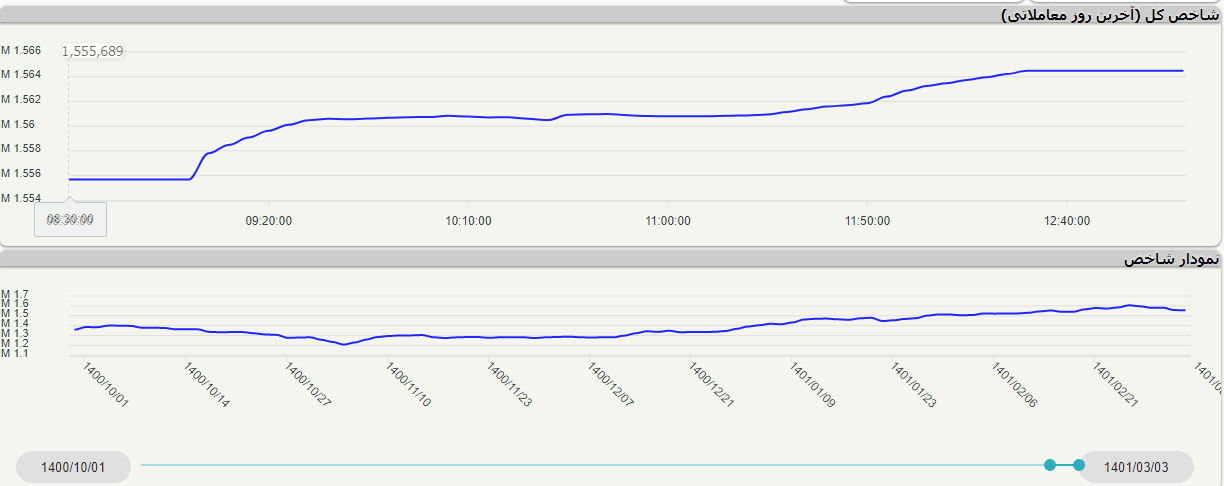Click the 1400/10/01 start date pill
The width and height of the screenshot is (1224, 486).
point(73,467)
